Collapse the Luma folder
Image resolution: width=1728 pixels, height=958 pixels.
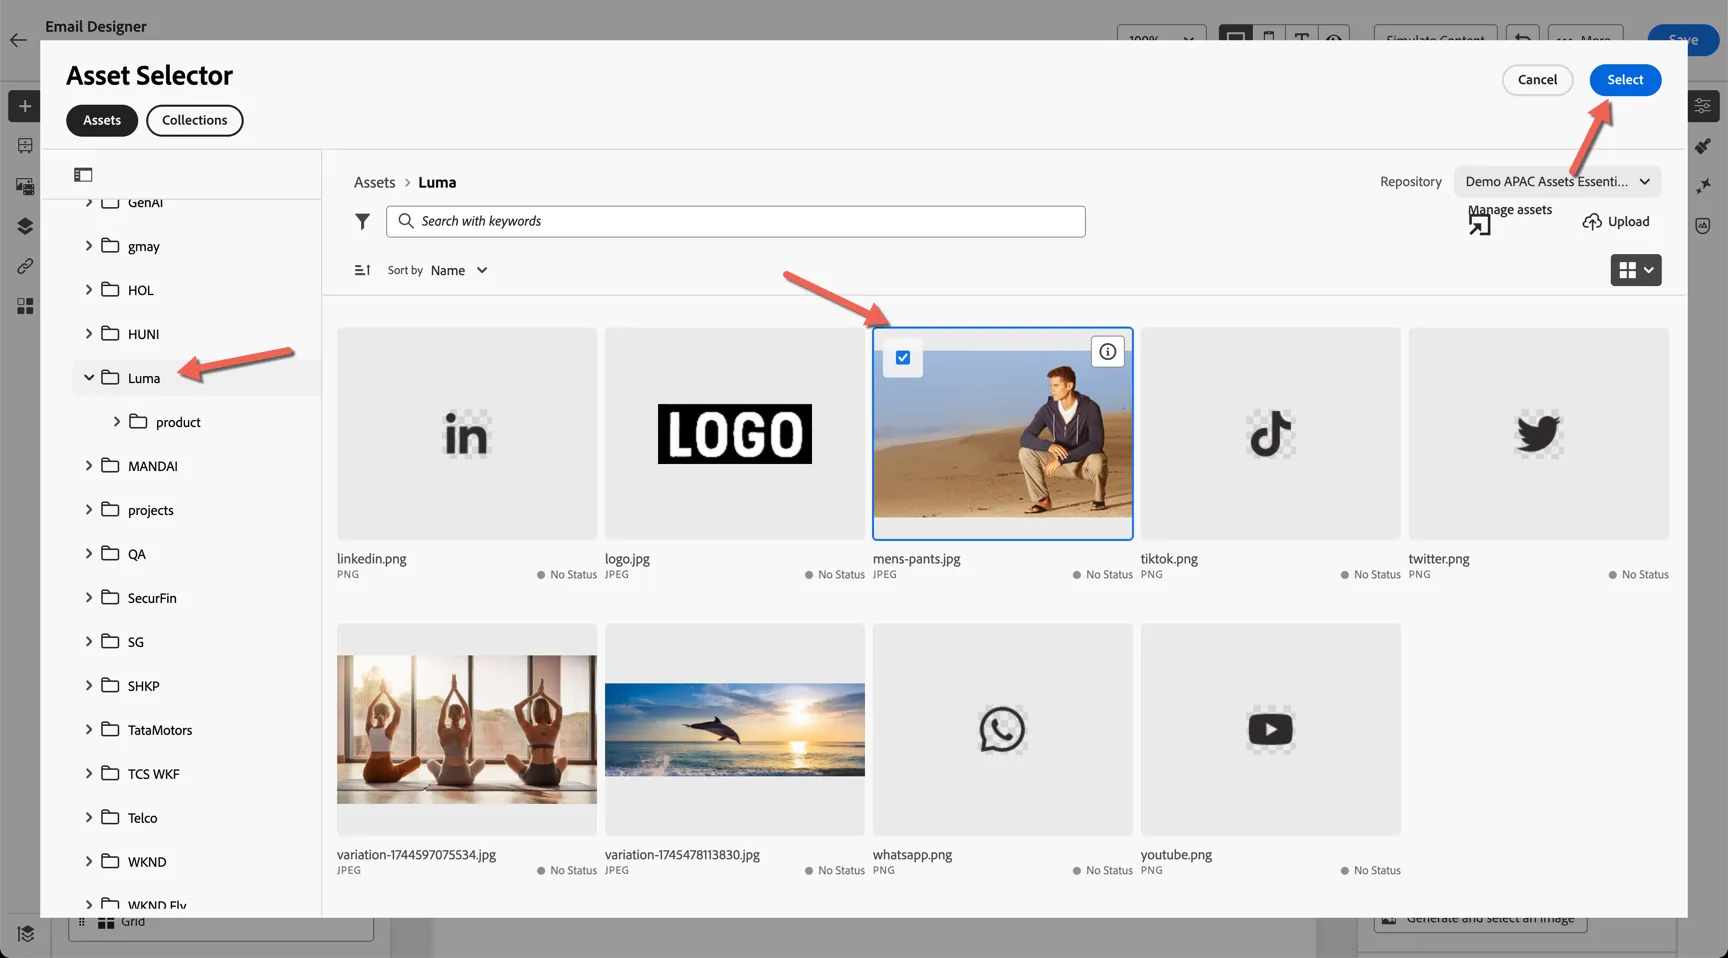click(x=89, y=378)
